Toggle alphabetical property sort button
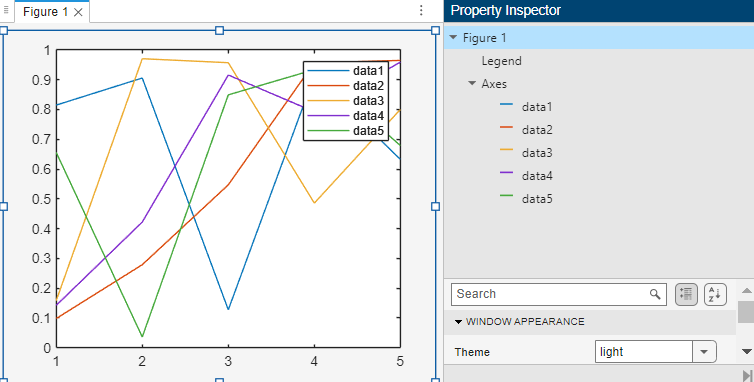 (x=715, y=294)
